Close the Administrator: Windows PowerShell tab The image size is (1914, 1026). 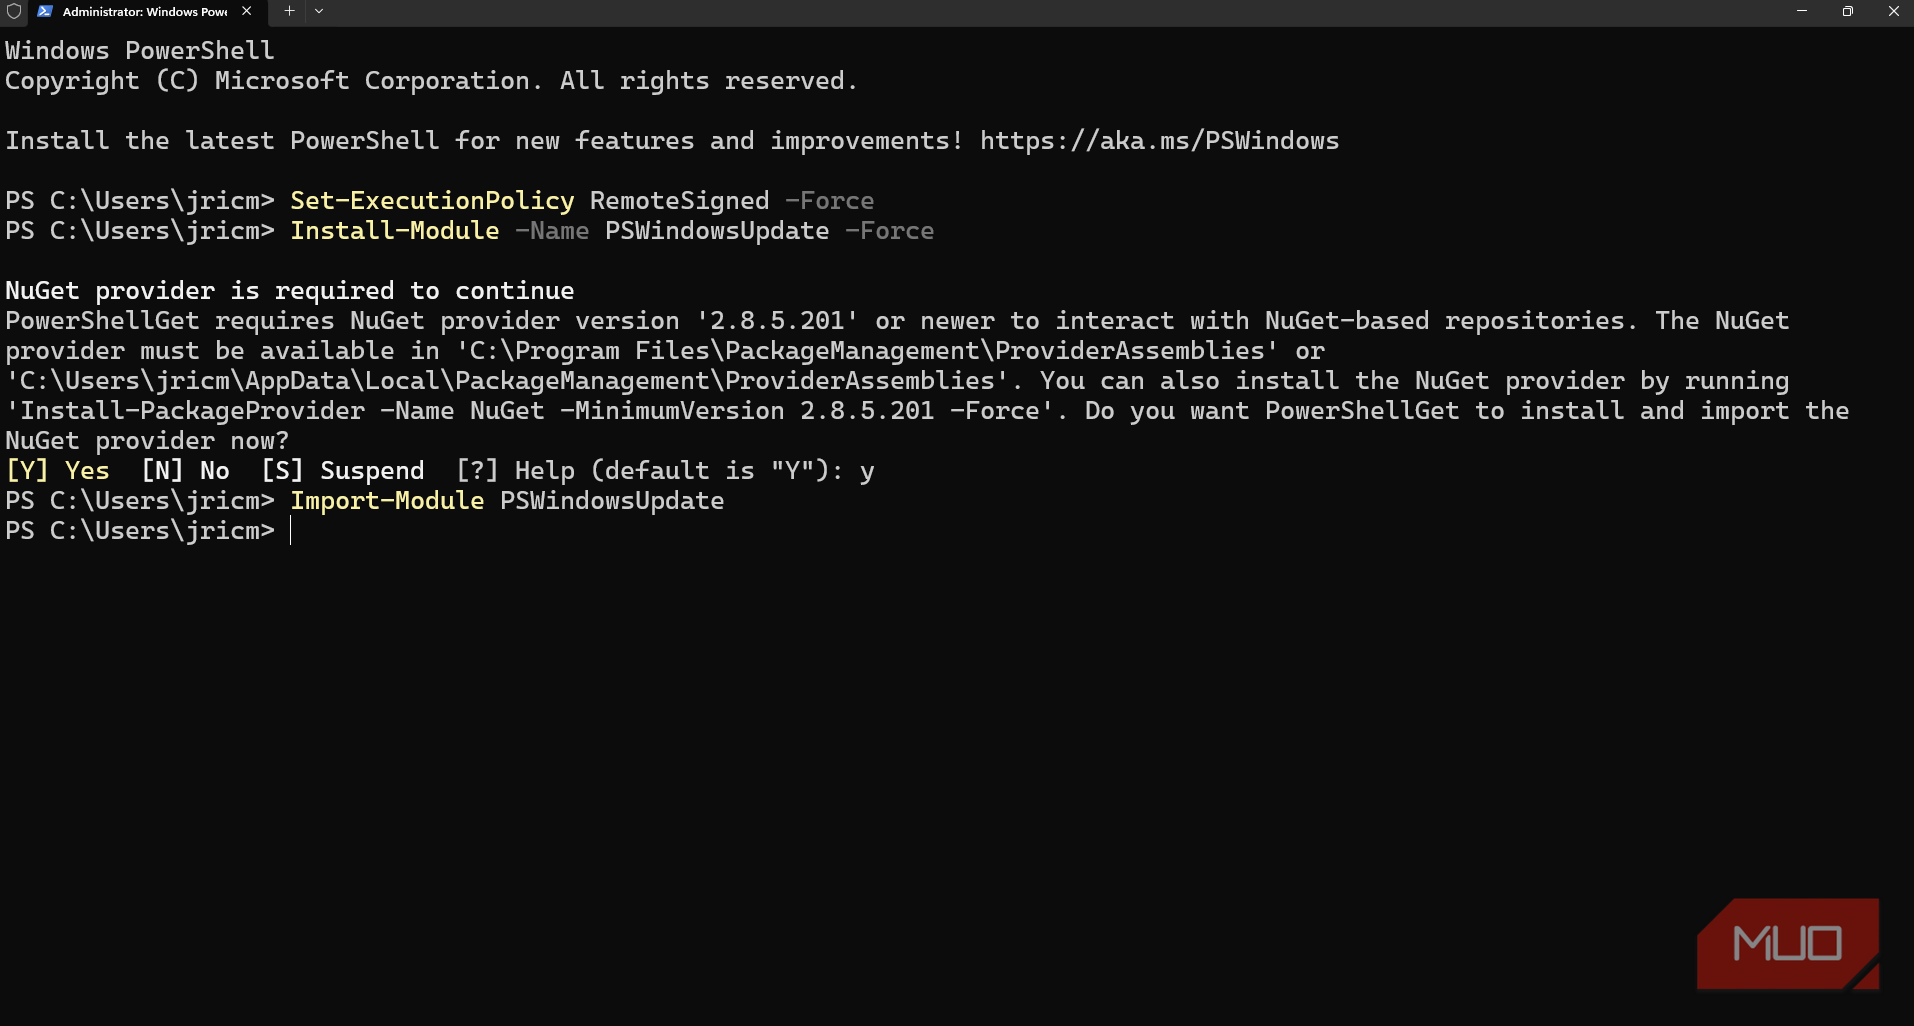pos(247,11)
